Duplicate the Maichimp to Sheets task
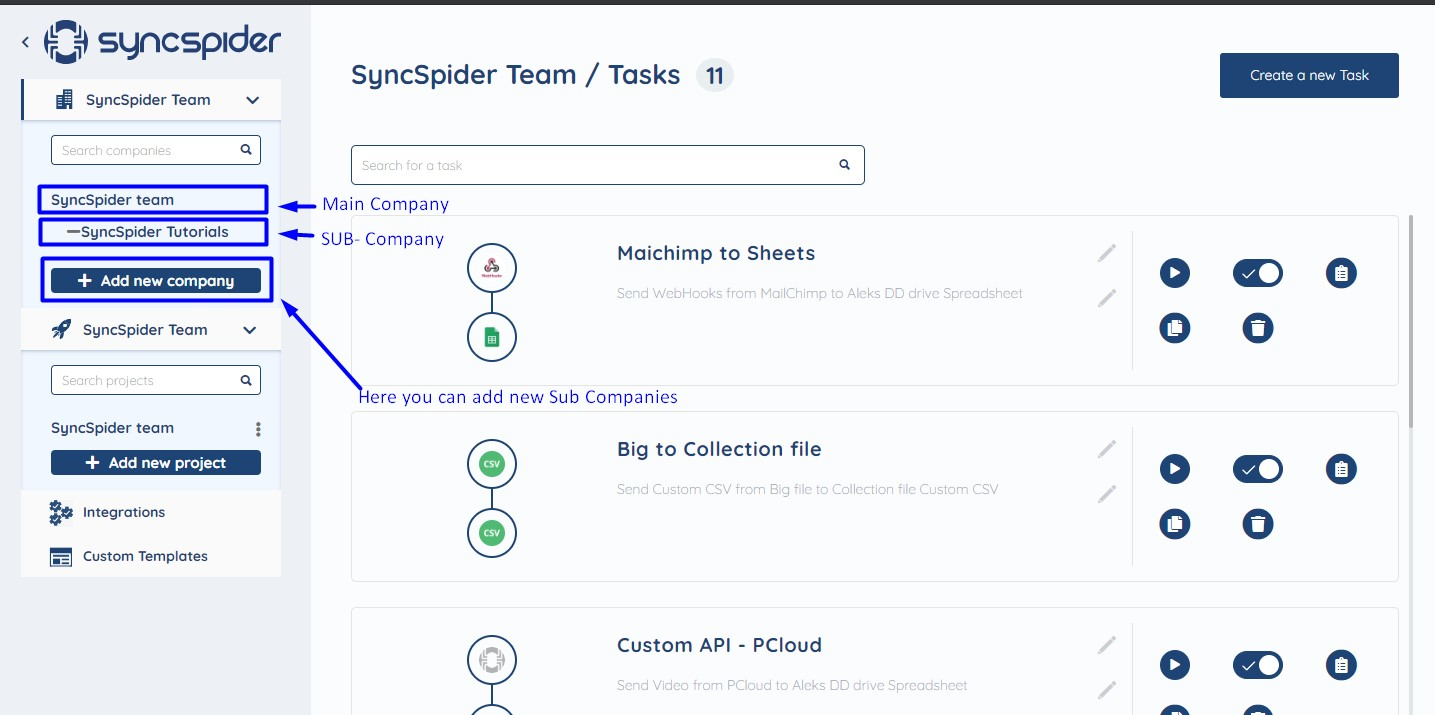This screenshot has height=715, width=1435. 1175,328
